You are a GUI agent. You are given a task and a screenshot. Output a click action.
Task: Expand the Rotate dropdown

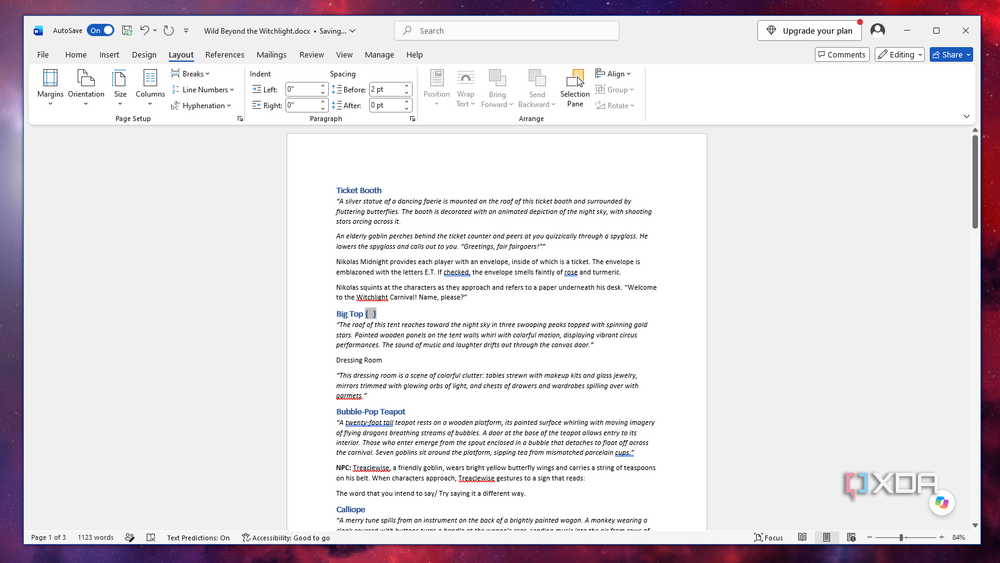[615, 106]
